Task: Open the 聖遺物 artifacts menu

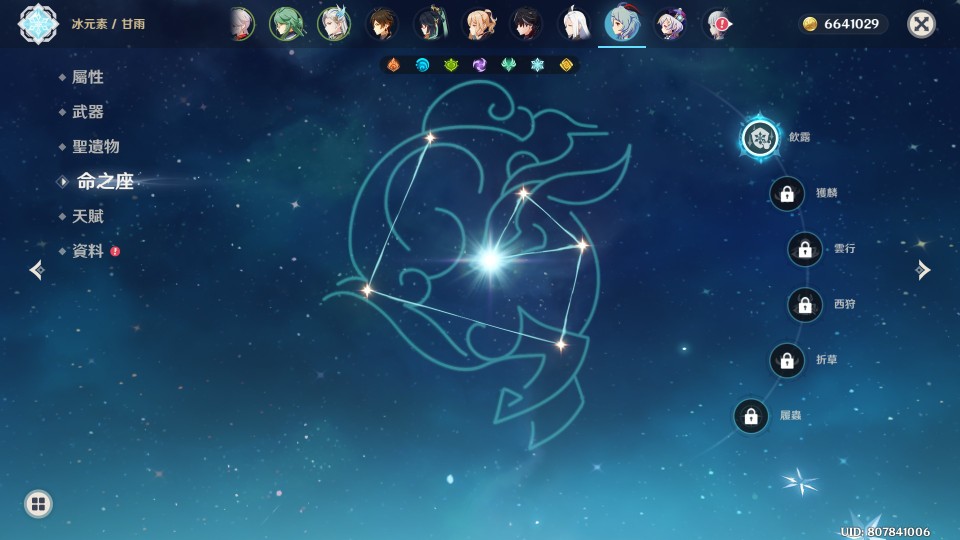Action: point(96,146)
